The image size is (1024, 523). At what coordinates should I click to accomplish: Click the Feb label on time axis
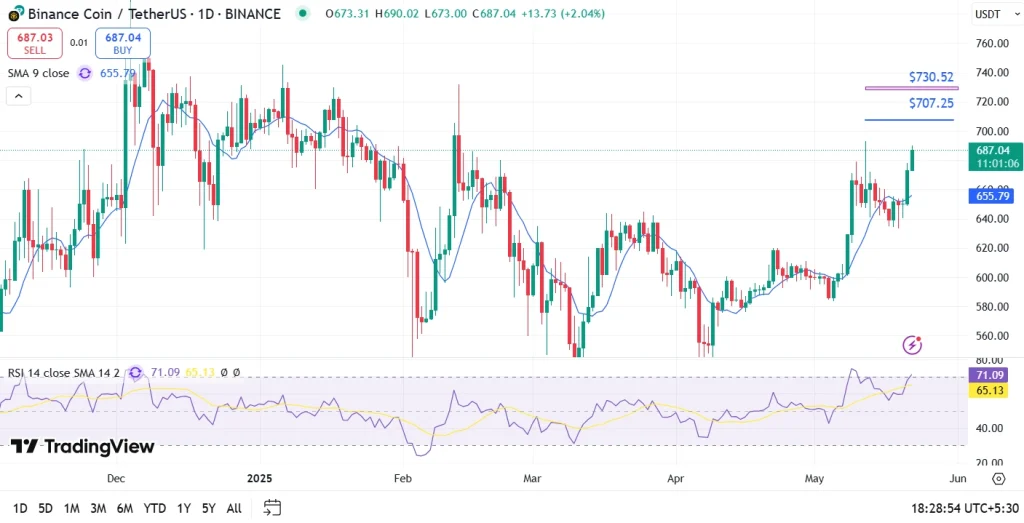[403, 479]
